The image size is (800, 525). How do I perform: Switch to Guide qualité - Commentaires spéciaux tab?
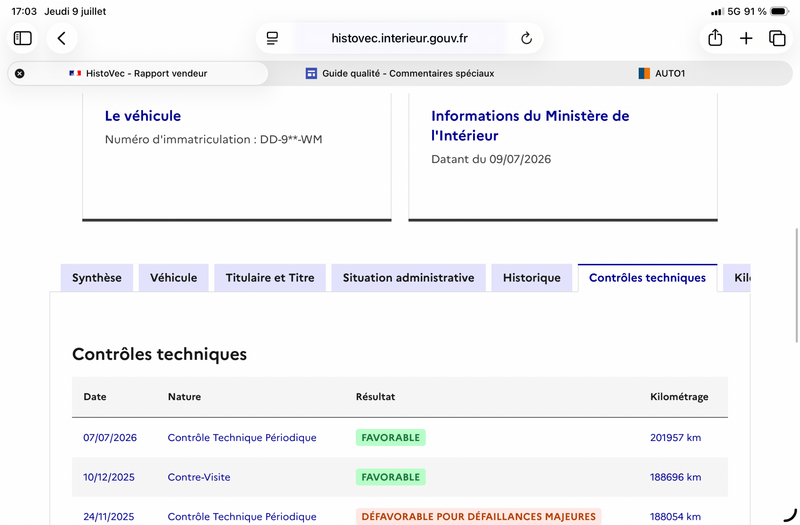coord(399,73)
